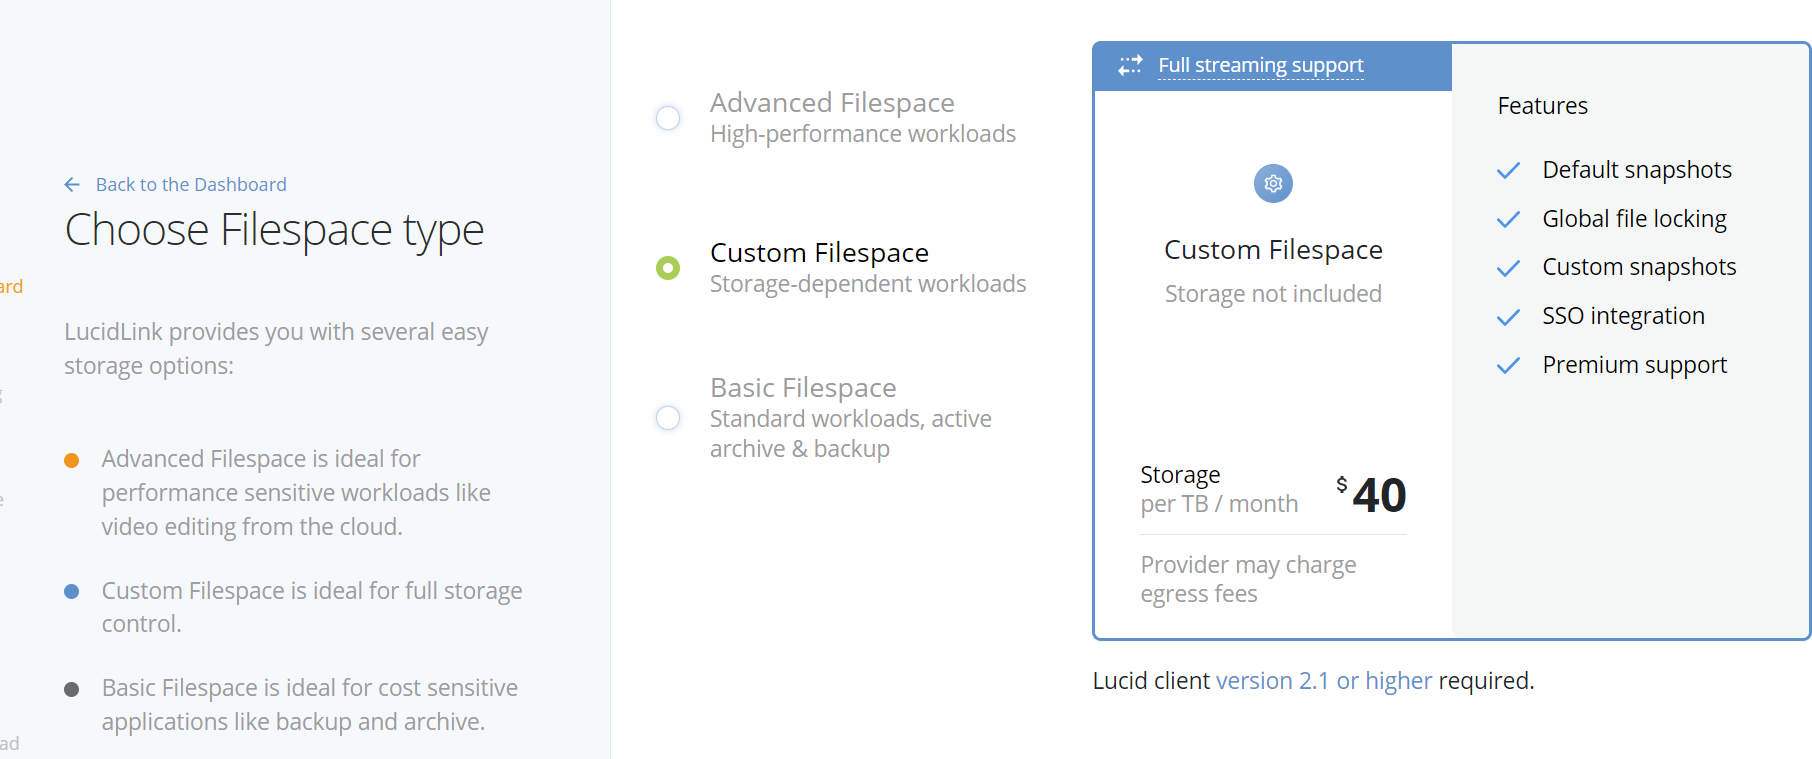Click the Default snapshots checkmark icon
Viewport: 1812px width, 759px height.
coord(1508,171)
